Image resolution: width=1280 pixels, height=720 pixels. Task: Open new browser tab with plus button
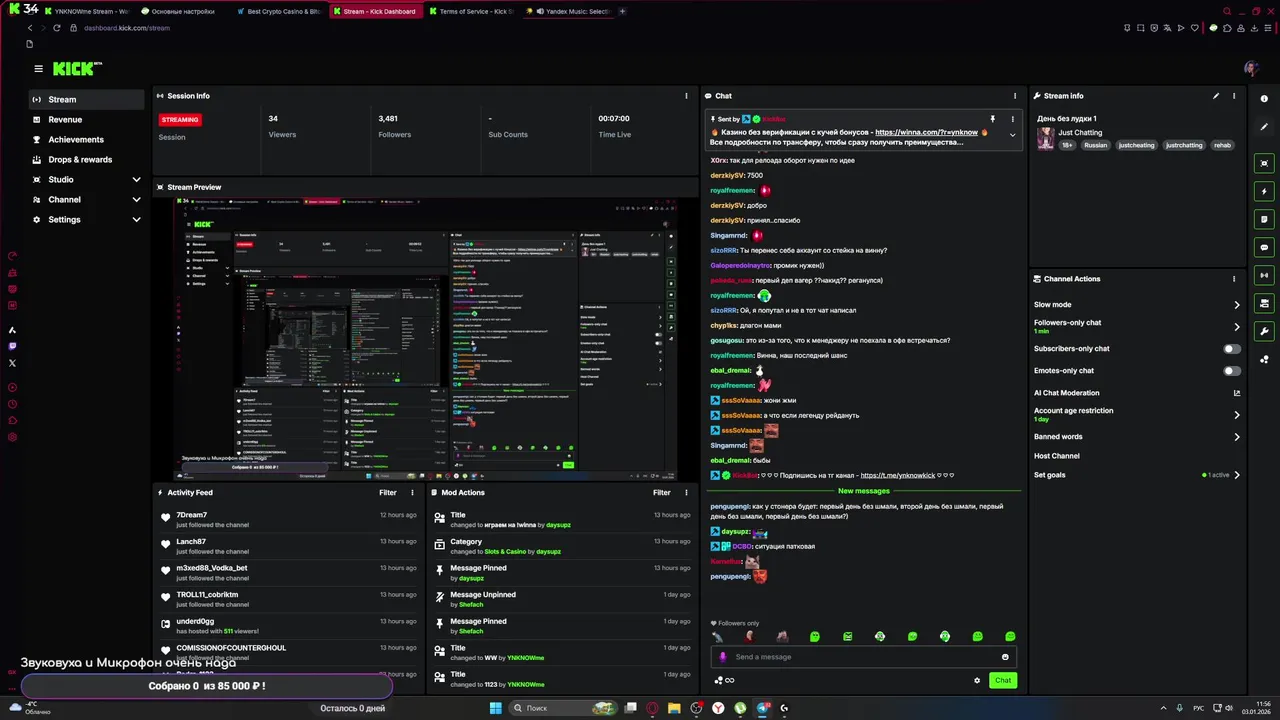point(622,11)
